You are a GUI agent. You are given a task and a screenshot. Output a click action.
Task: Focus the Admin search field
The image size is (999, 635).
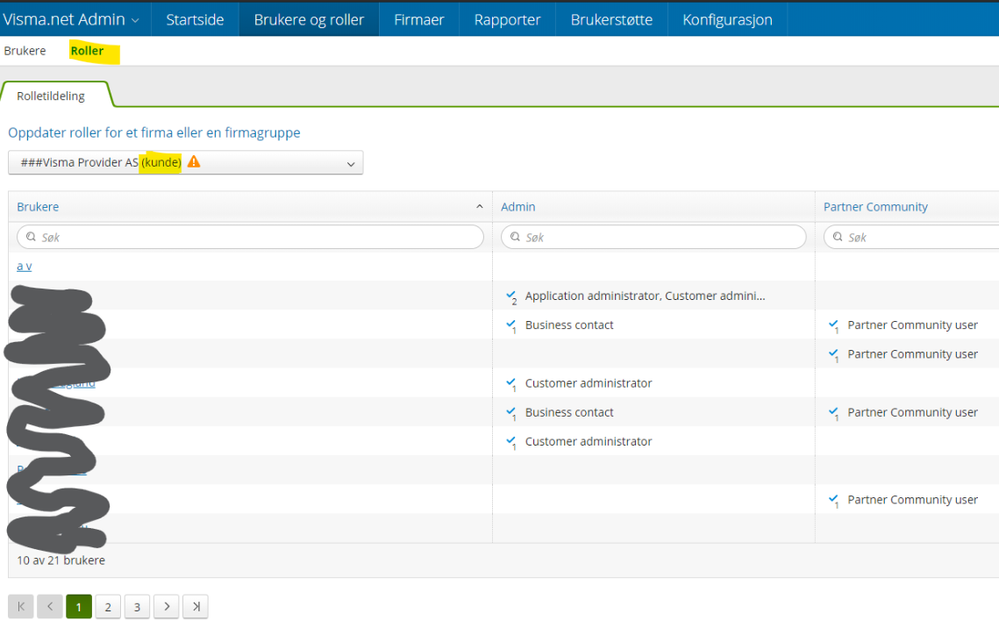click(654, 237)
